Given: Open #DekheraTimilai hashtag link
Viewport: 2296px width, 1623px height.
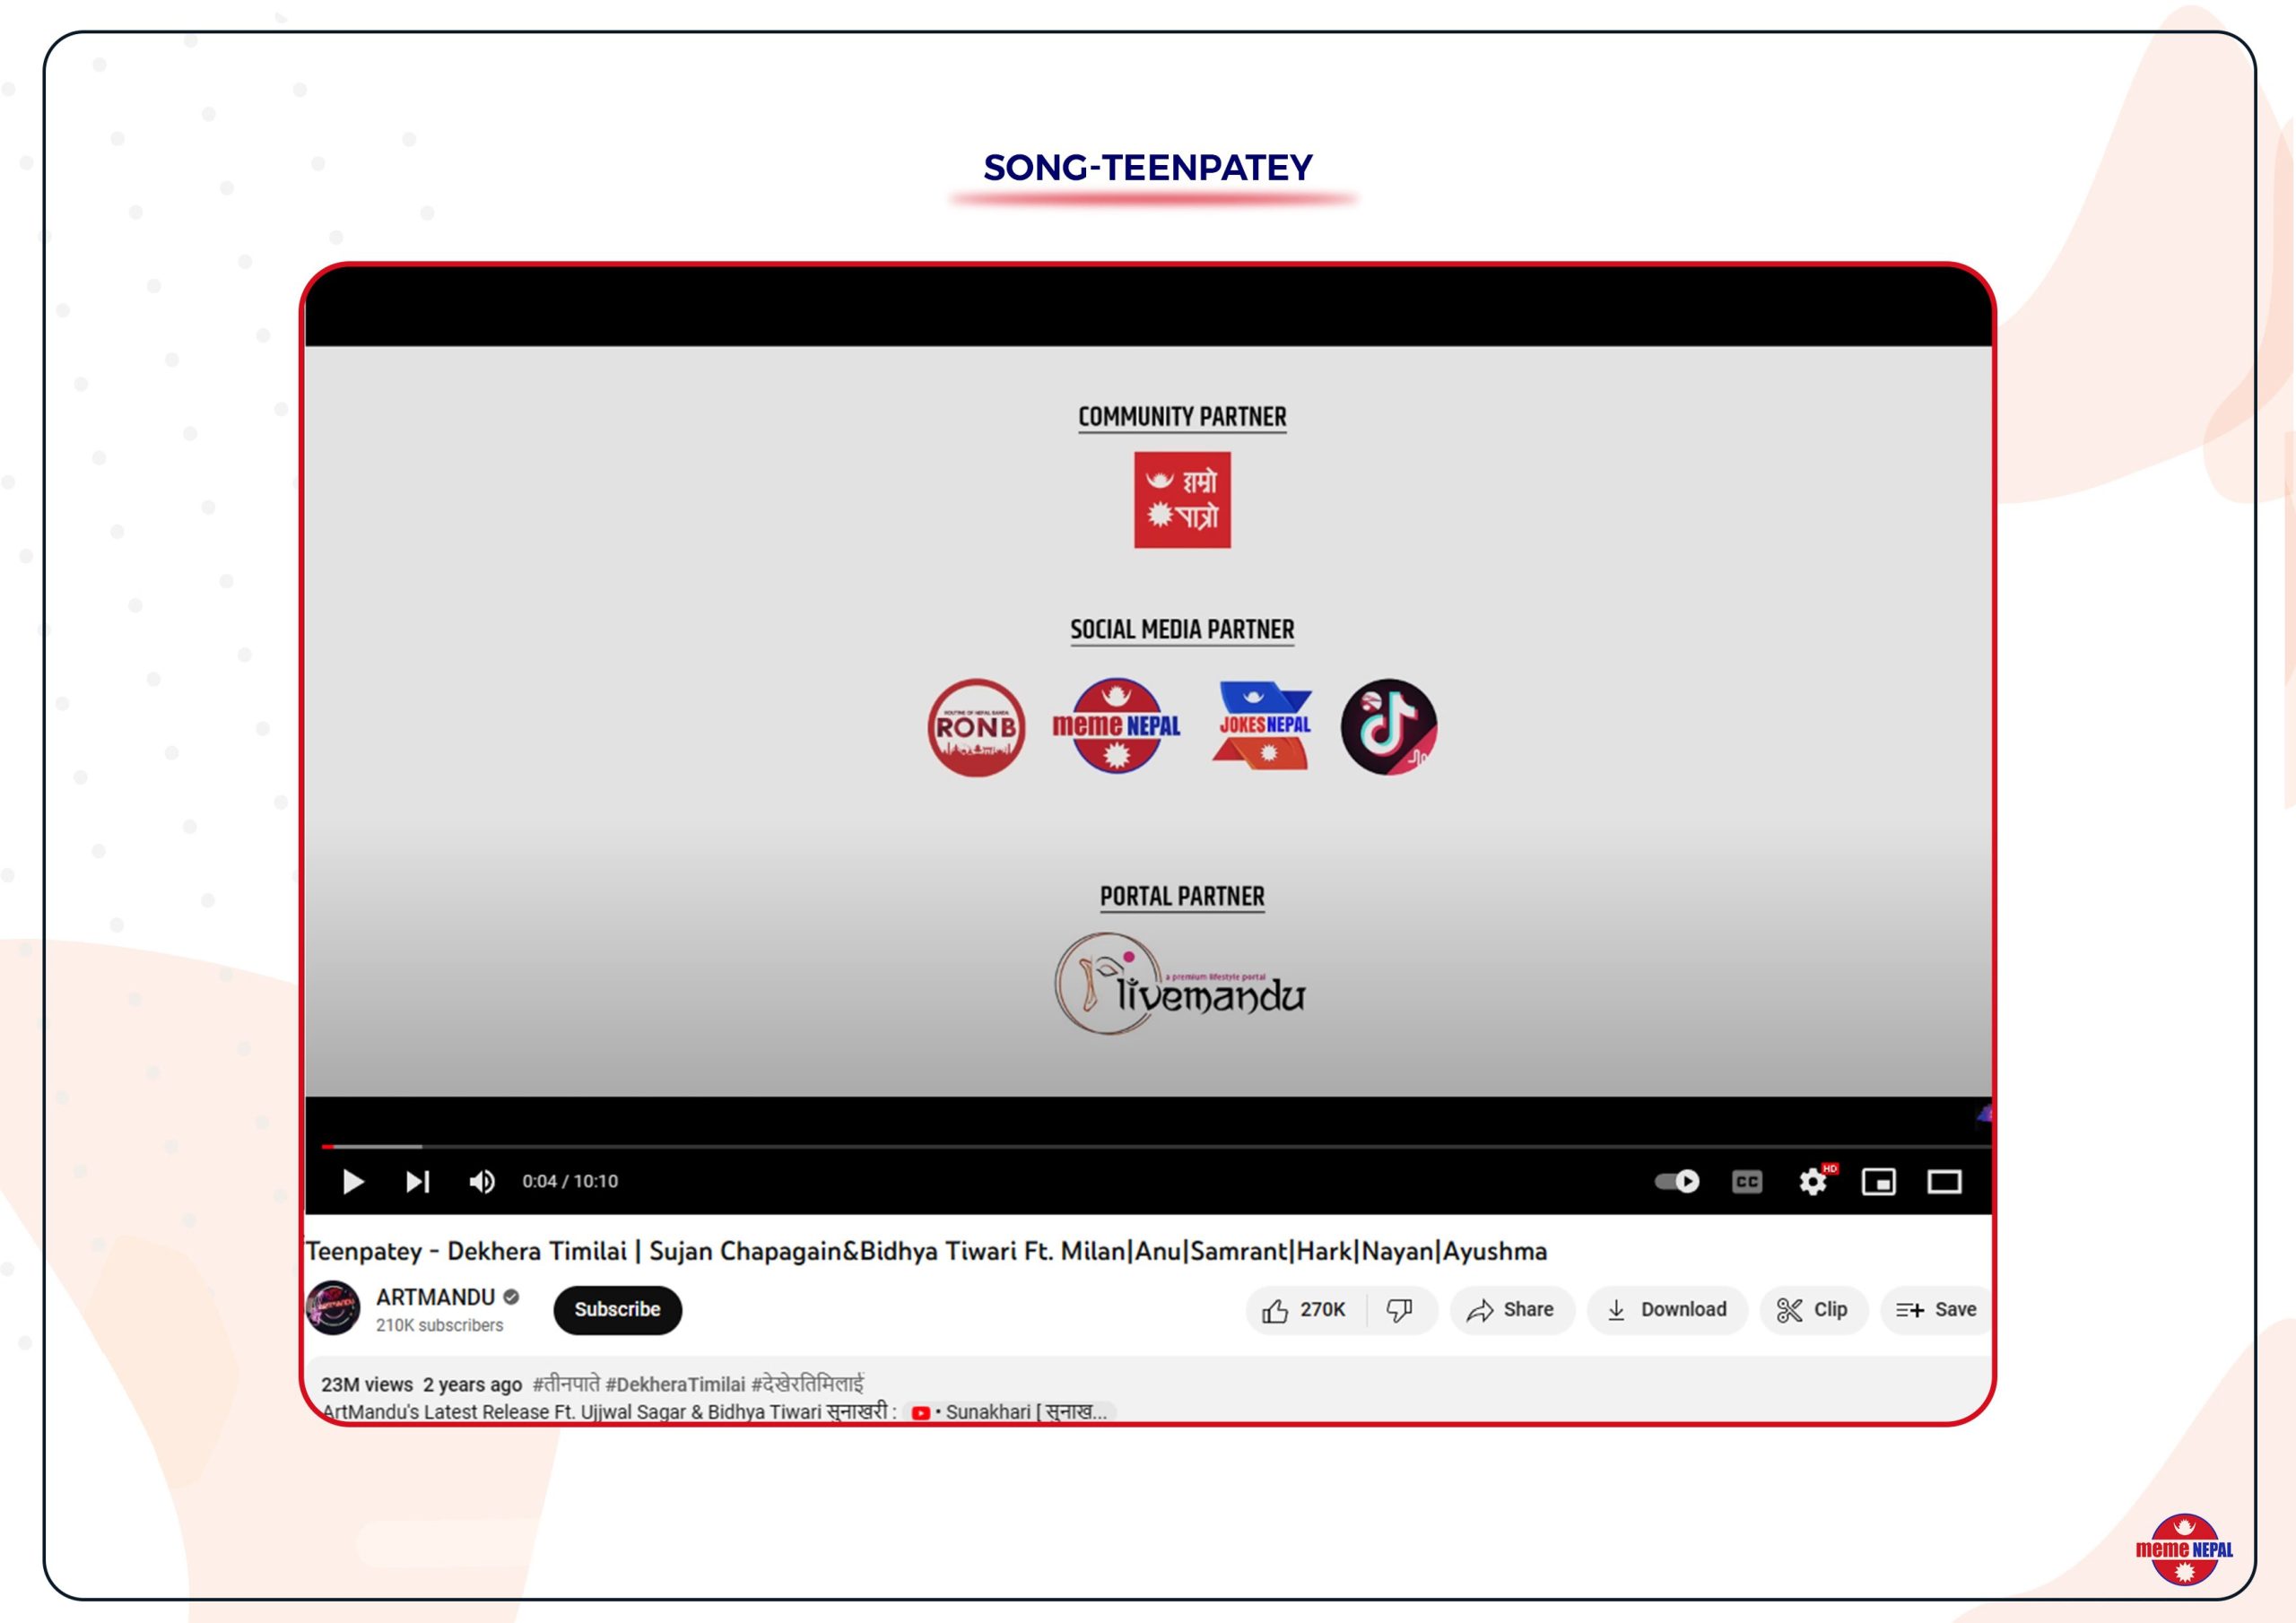Looking at the screenshot, I should (x=675, y=1384).
